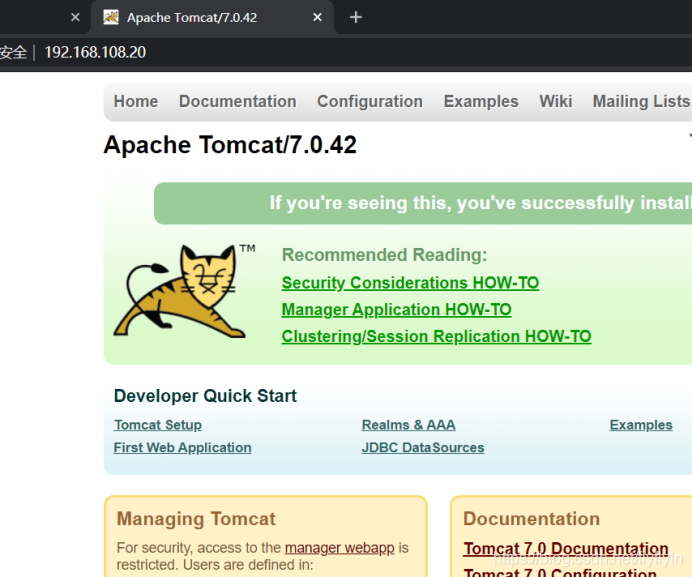Follow the manager webapp link
This screenshot has height=577, width=692.
[x=339, y=548]
